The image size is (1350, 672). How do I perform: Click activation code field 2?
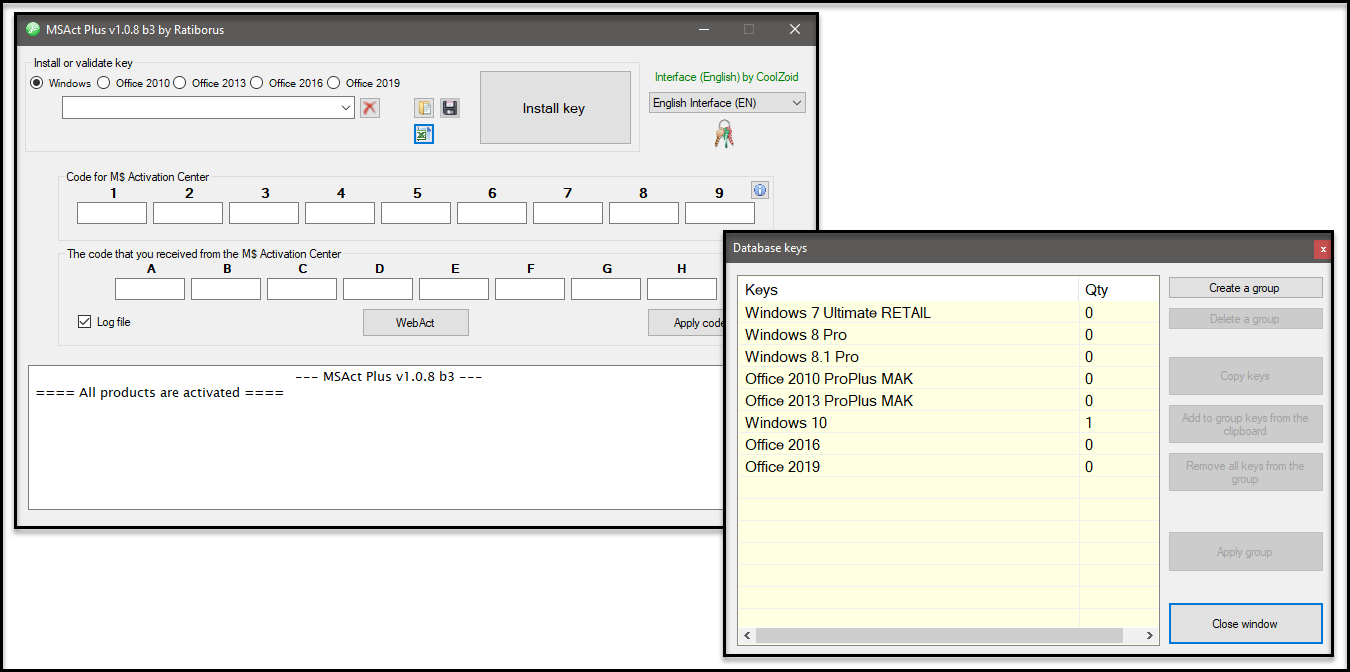[188, 213]
